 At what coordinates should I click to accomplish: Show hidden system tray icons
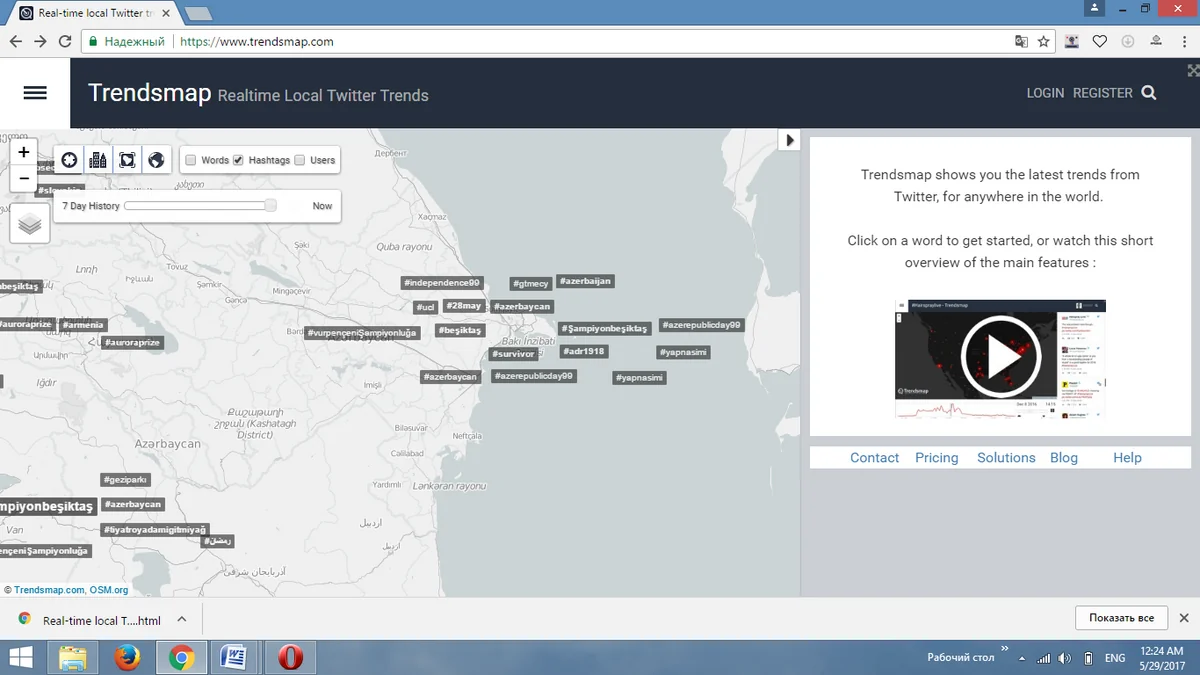pos(1022,658)
